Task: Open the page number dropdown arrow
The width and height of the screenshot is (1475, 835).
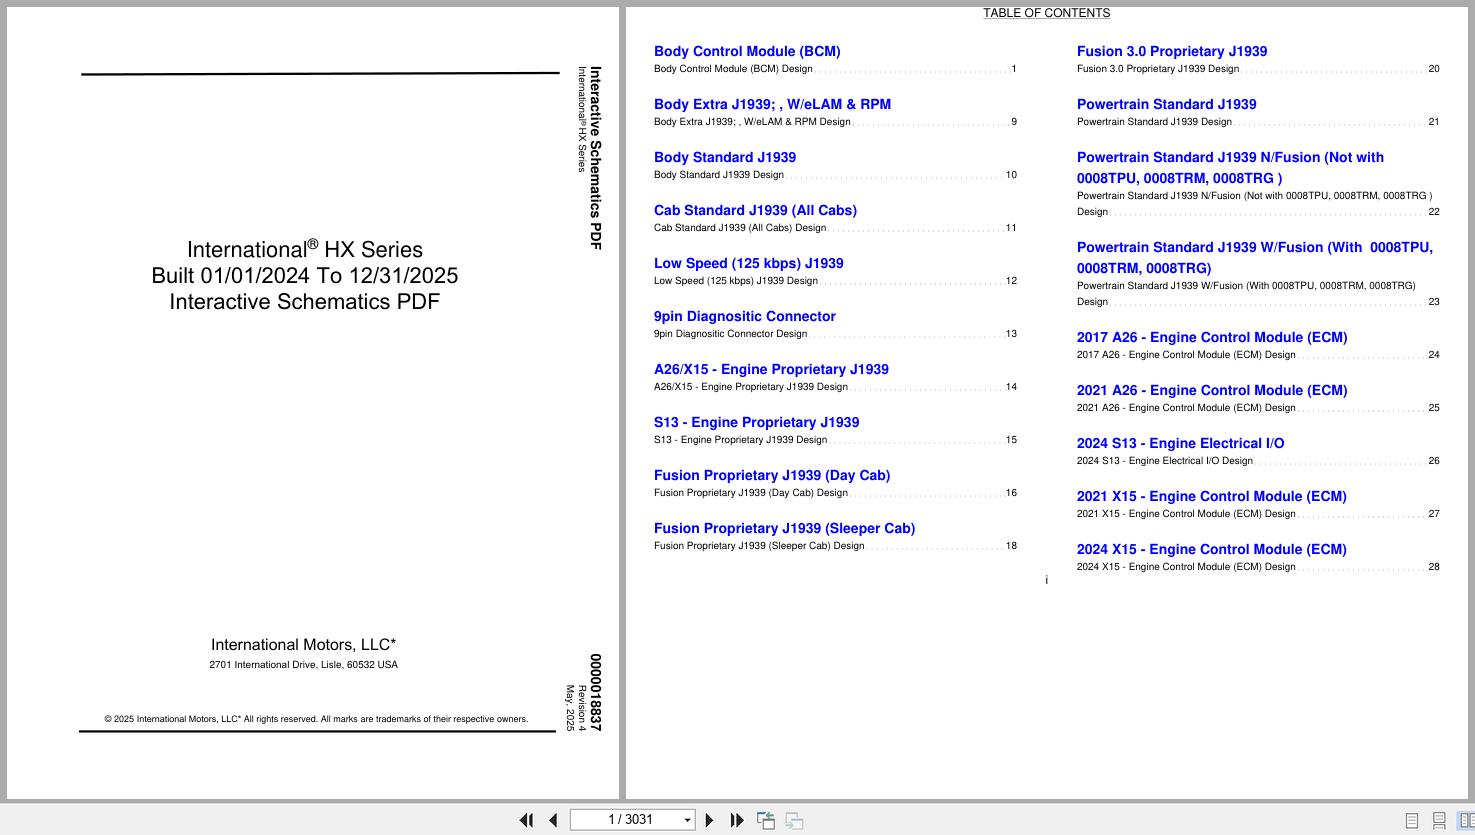Action: tap(687, 820)
